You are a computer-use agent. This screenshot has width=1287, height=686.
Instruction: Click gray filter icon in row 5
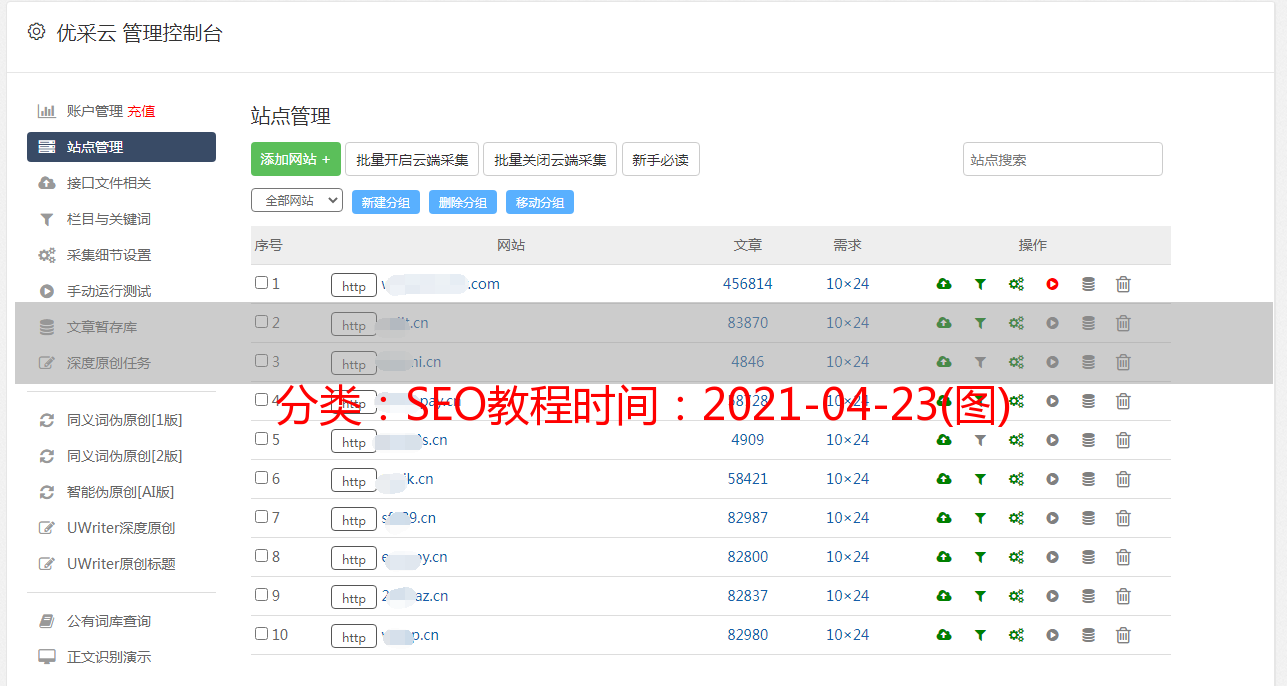point(980,440)
